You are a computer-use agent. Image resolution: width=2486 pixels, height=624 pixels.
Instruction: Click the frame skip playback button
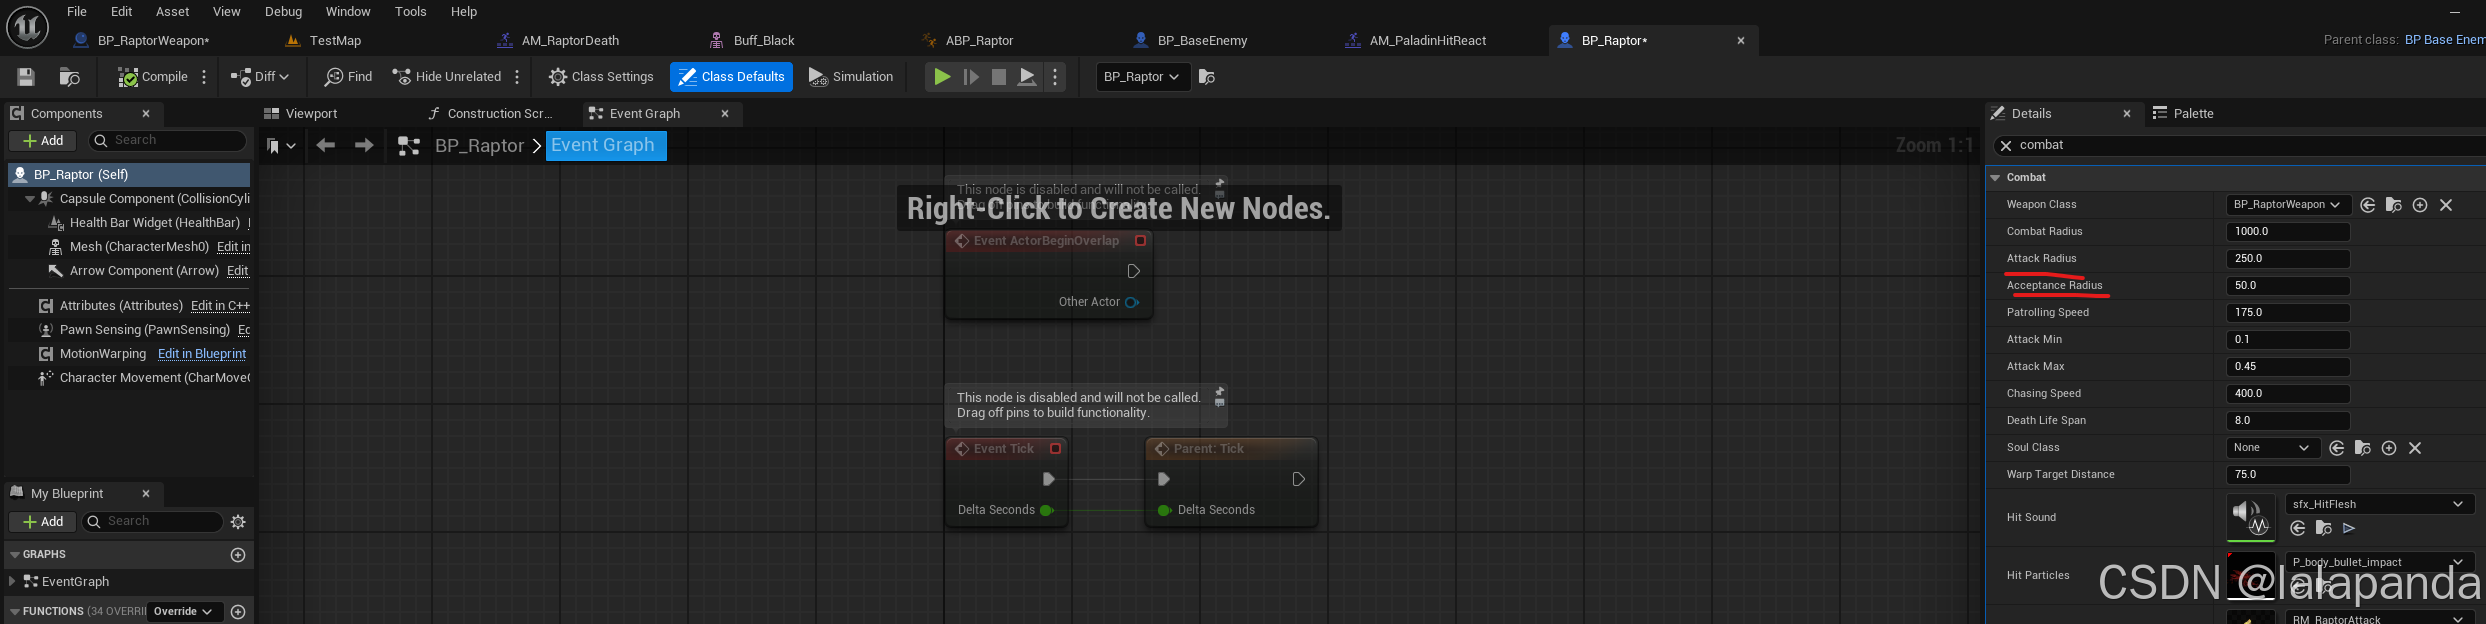point(971,77)
